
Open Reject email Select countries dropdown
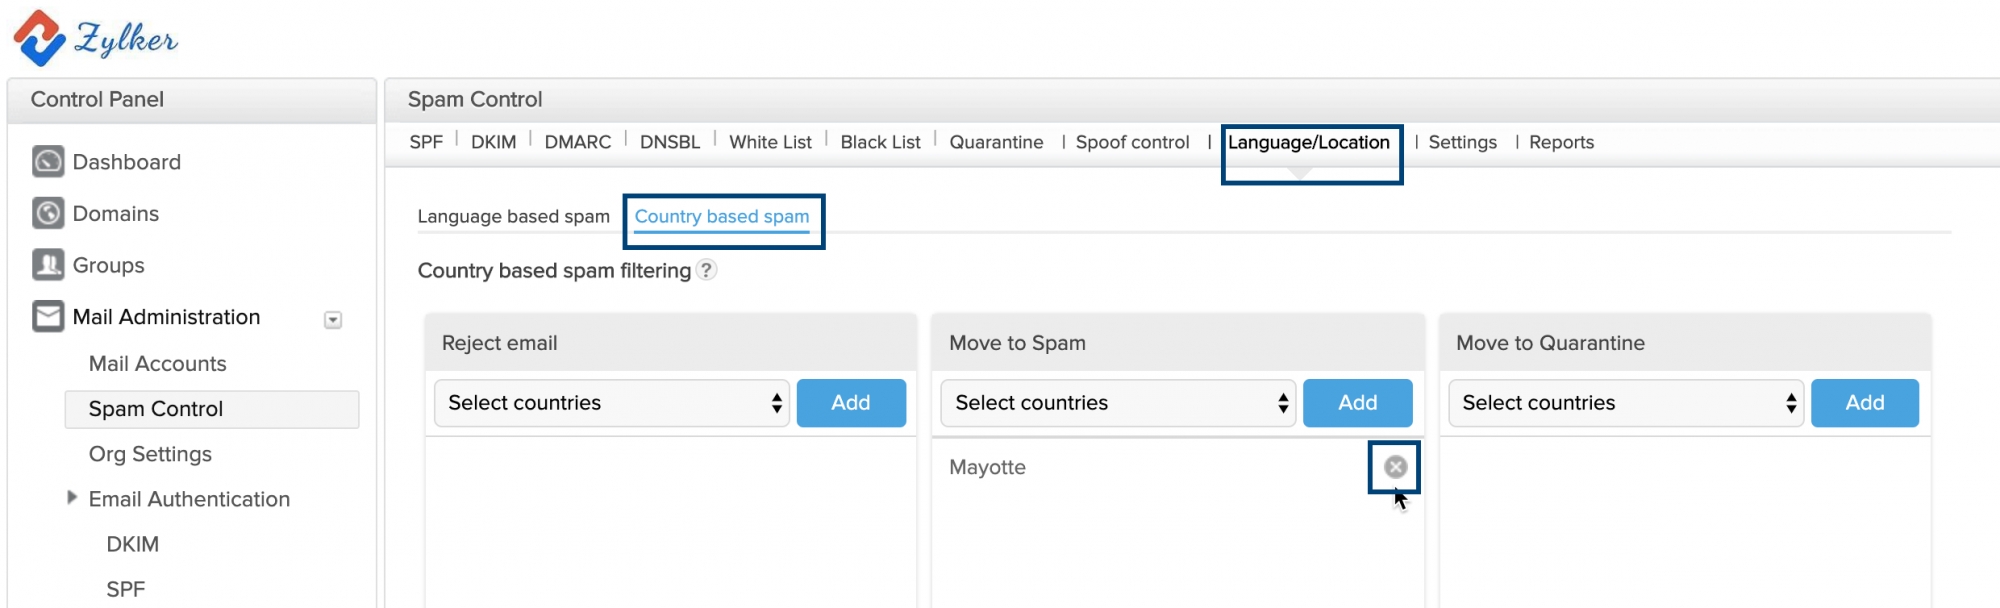pos(611,403)
